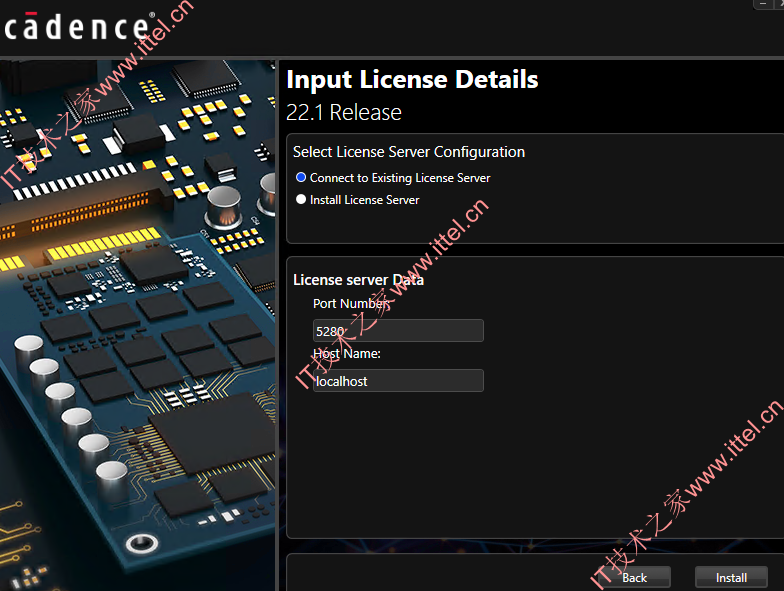Click "Select License Server Configuration" label

[x=408, y=152]
